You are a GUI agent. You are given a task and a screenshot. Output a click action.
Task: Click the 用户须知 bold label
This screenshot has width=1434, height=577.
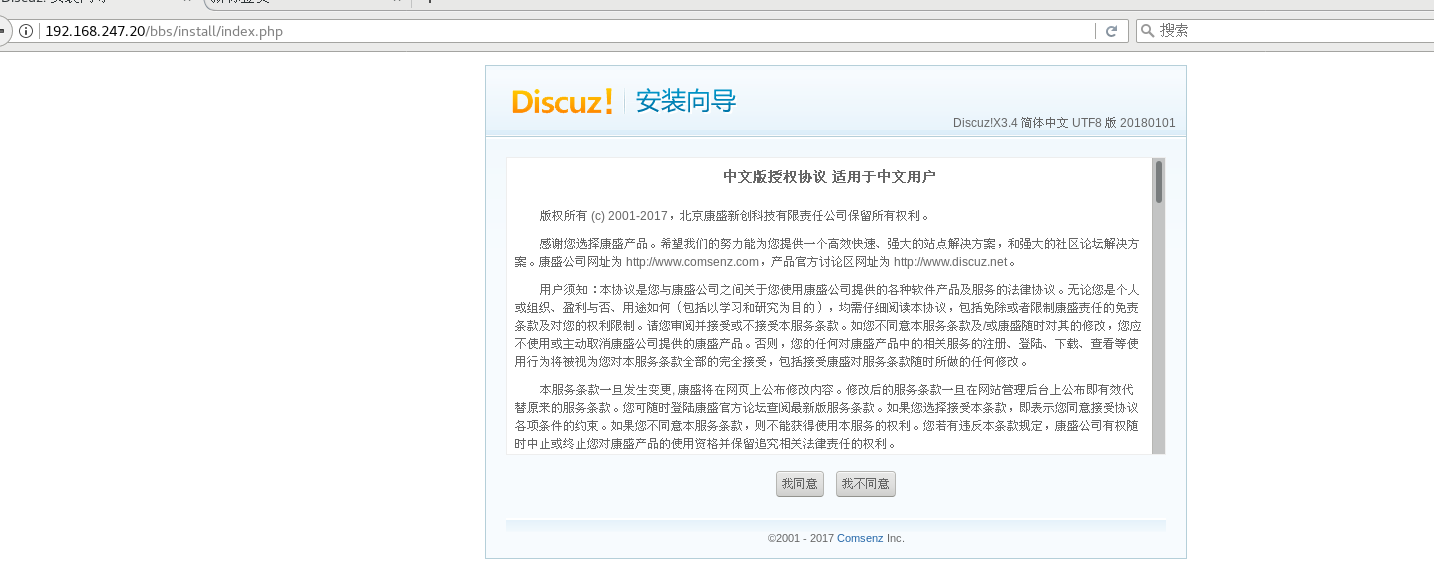[566, 290]
